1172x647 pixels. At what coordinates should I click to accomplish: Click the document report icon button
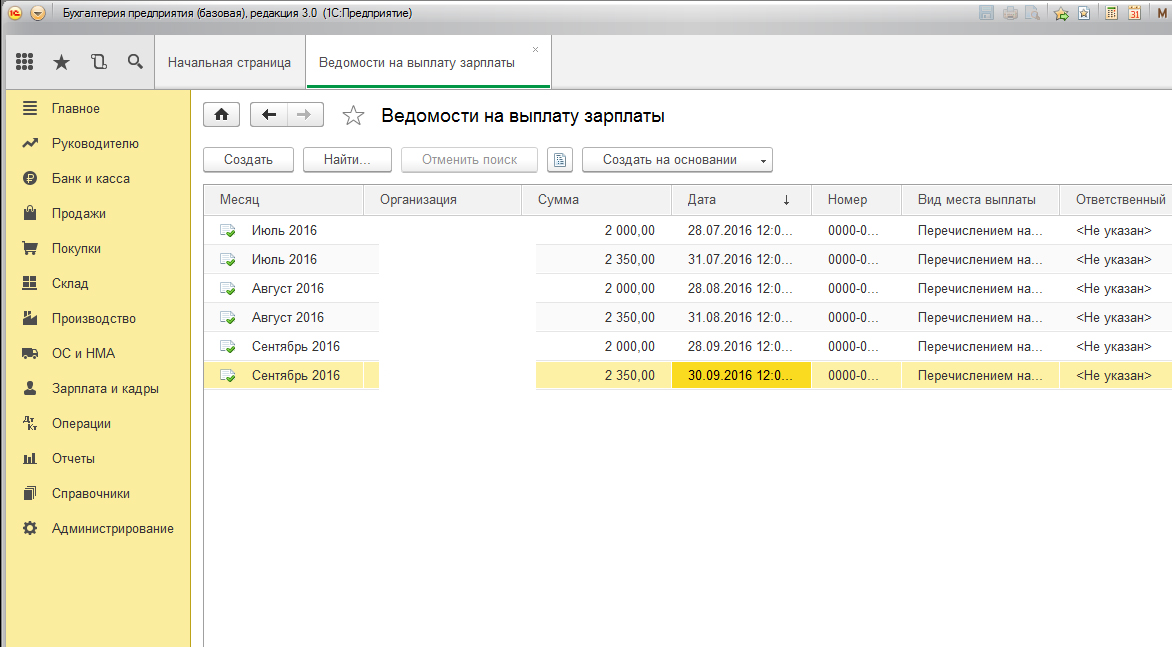click(x=559, y=160)
